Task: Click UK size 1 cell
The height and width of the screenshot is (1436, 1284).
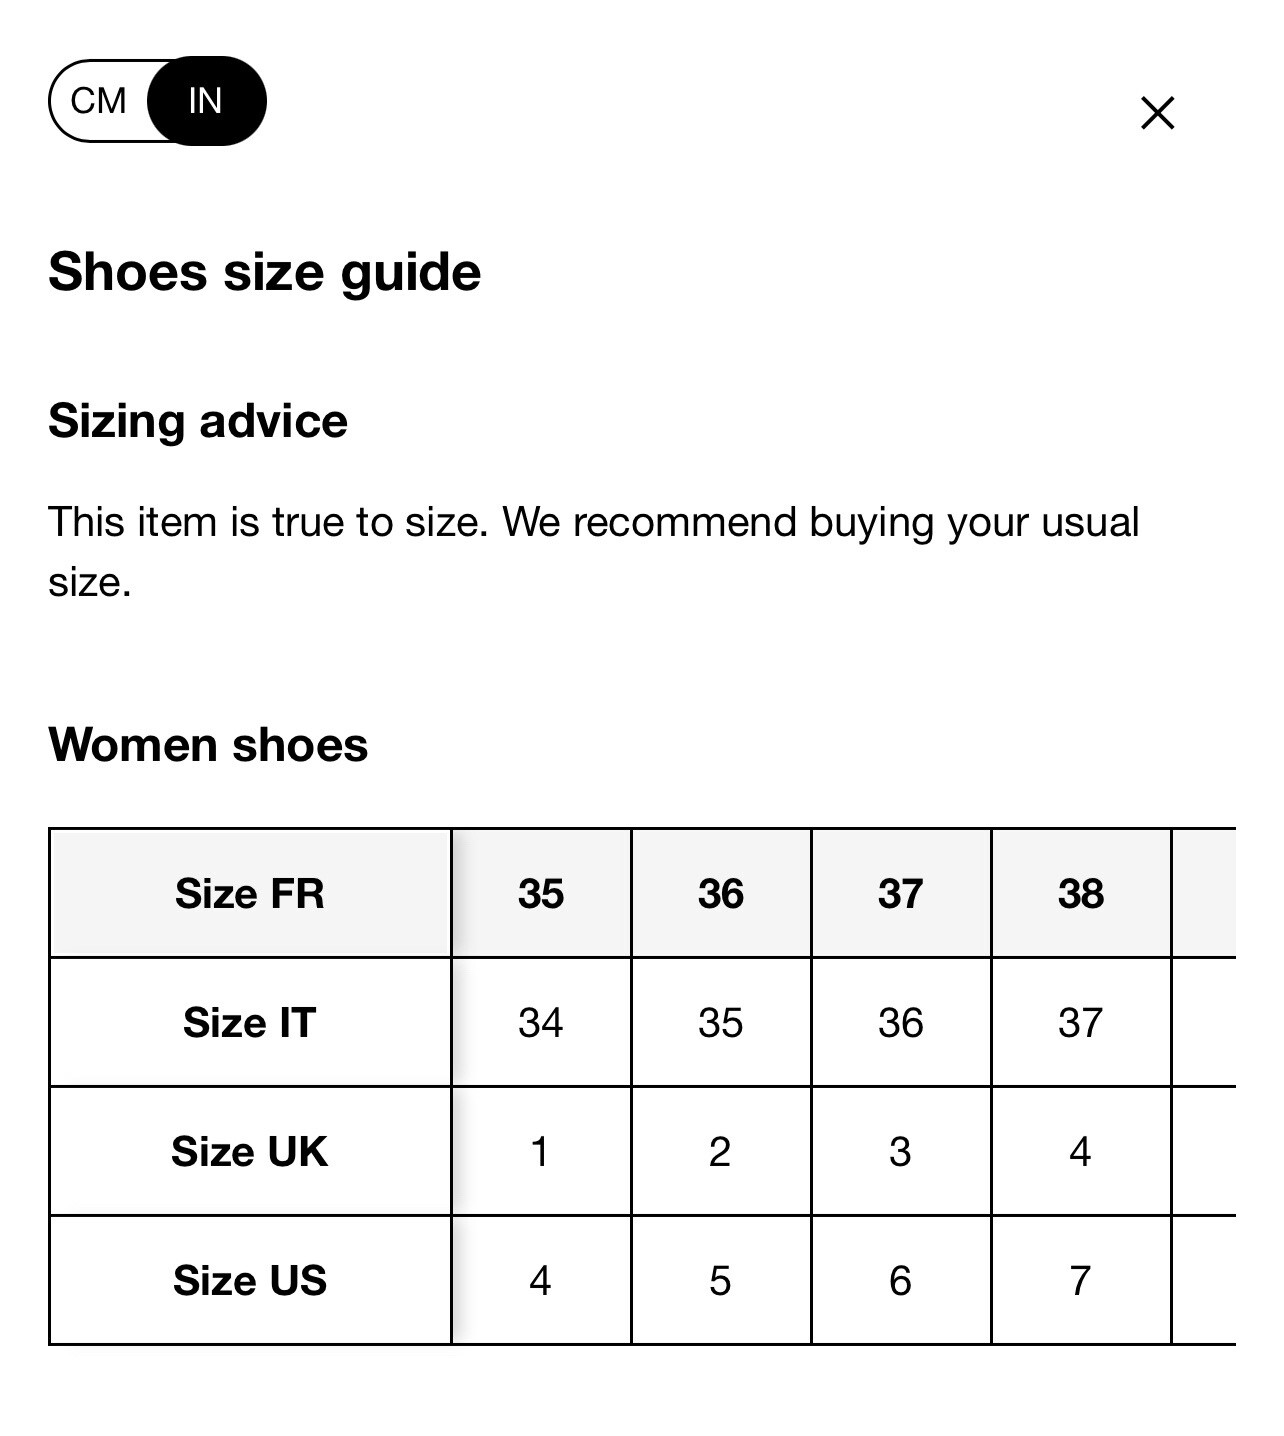Action: 541,1151
